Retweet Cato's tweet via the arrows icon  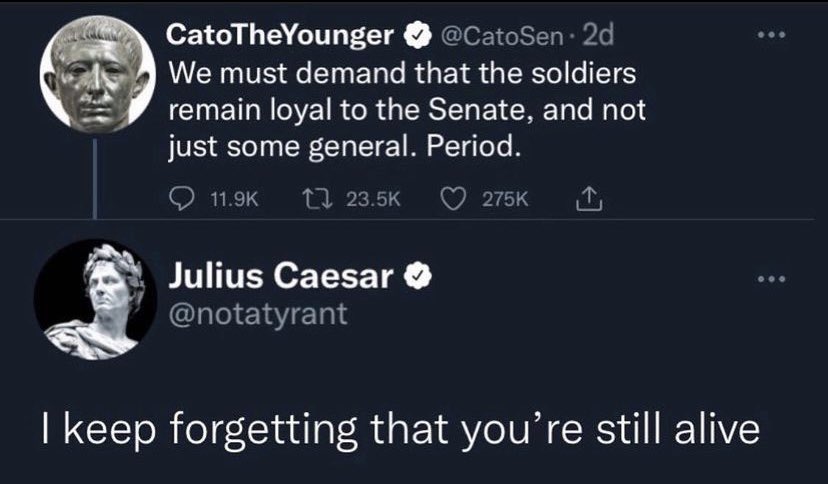pyautogui.click(x=317, y=200)
